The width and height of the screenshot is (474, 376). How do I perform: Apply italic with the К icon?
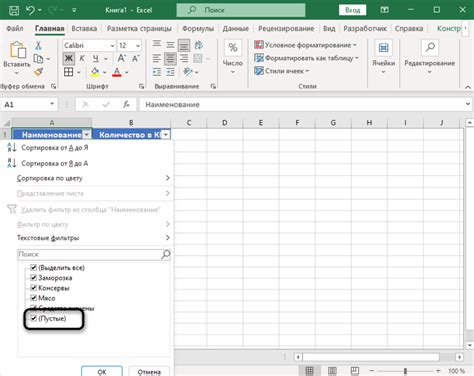(x=82, y=58)
